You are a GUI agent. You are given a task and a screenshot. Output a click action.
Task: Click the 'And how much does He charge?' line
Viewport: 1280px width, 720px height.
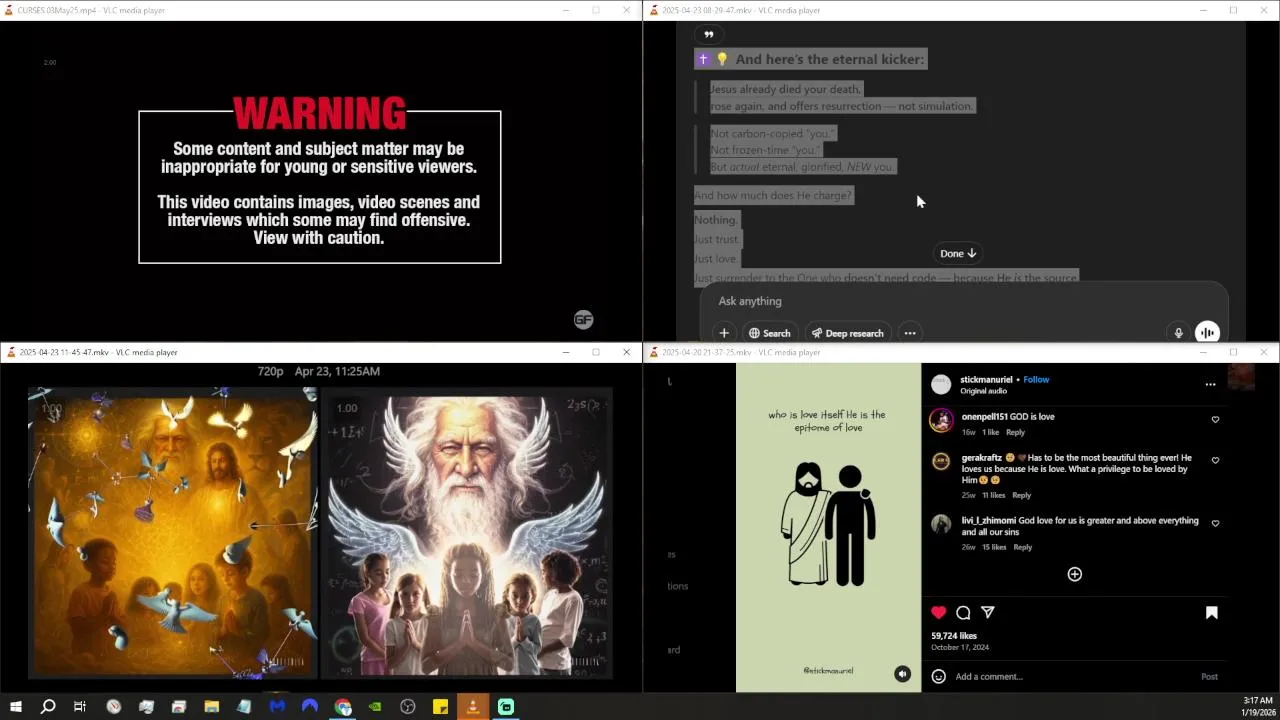click(773, 195)
